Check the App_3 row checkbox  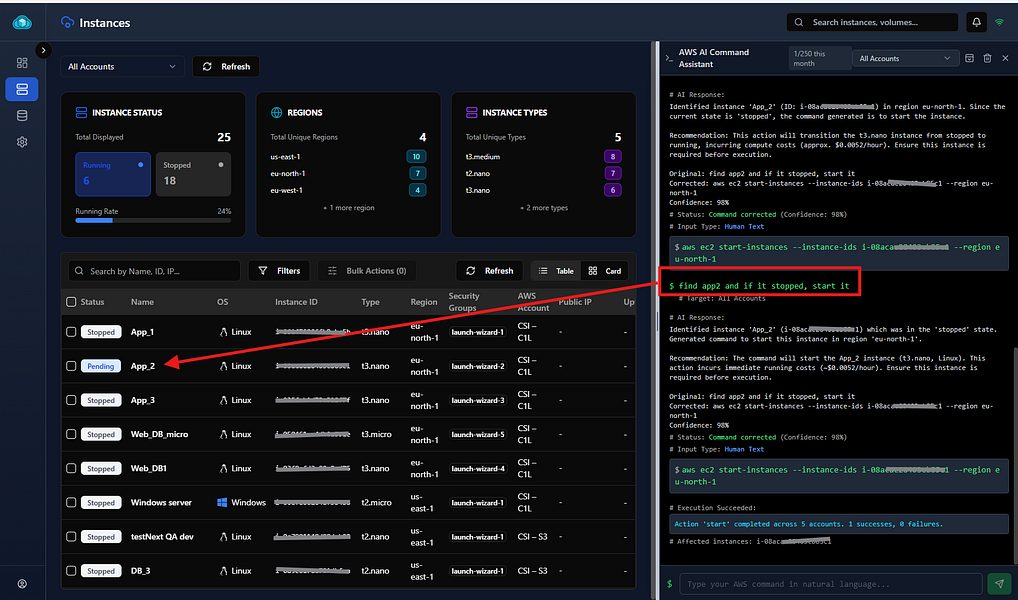tap(71, 400)
